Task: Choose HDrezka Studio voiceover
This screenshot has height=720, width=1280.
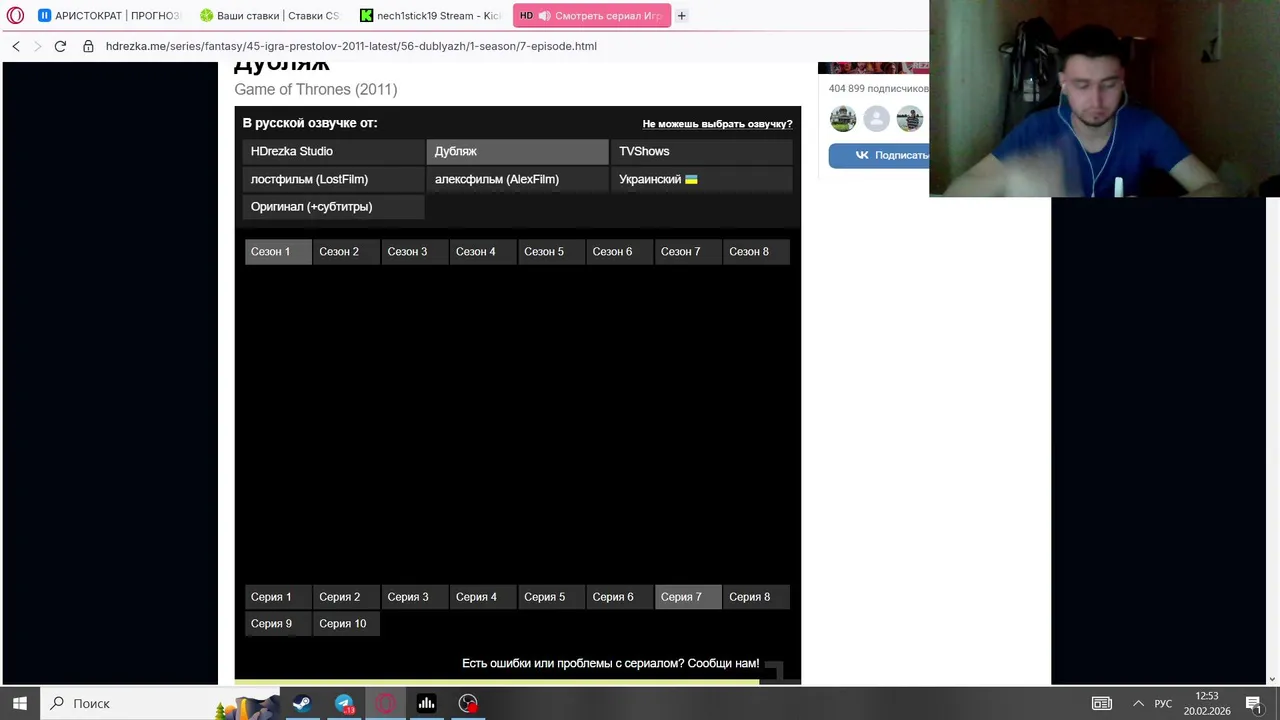Action: coord(334,151)
